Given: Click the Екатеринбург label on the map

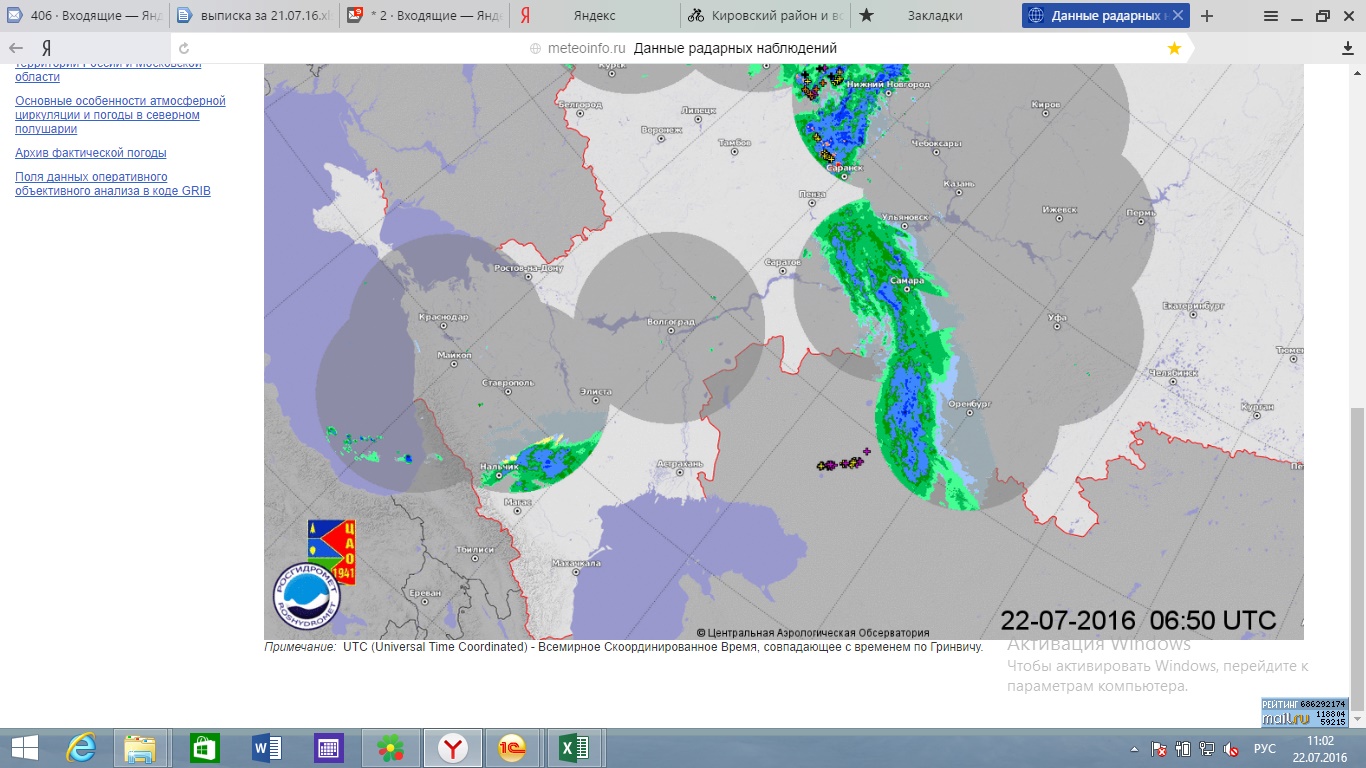Looking at the screenshot, I should (1191, 305).
